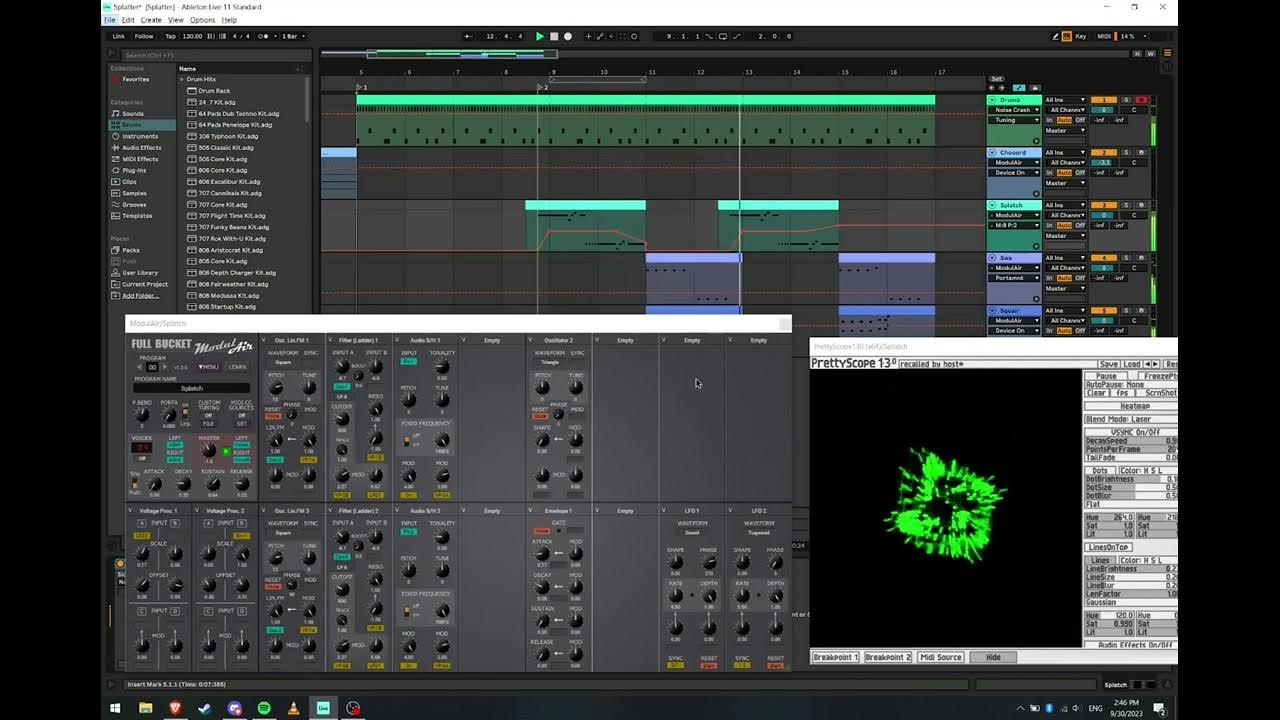Screen dimensions: 1280x720
Task: Click Hide button in PrettyScope
Action: click(x=993, y=657)
